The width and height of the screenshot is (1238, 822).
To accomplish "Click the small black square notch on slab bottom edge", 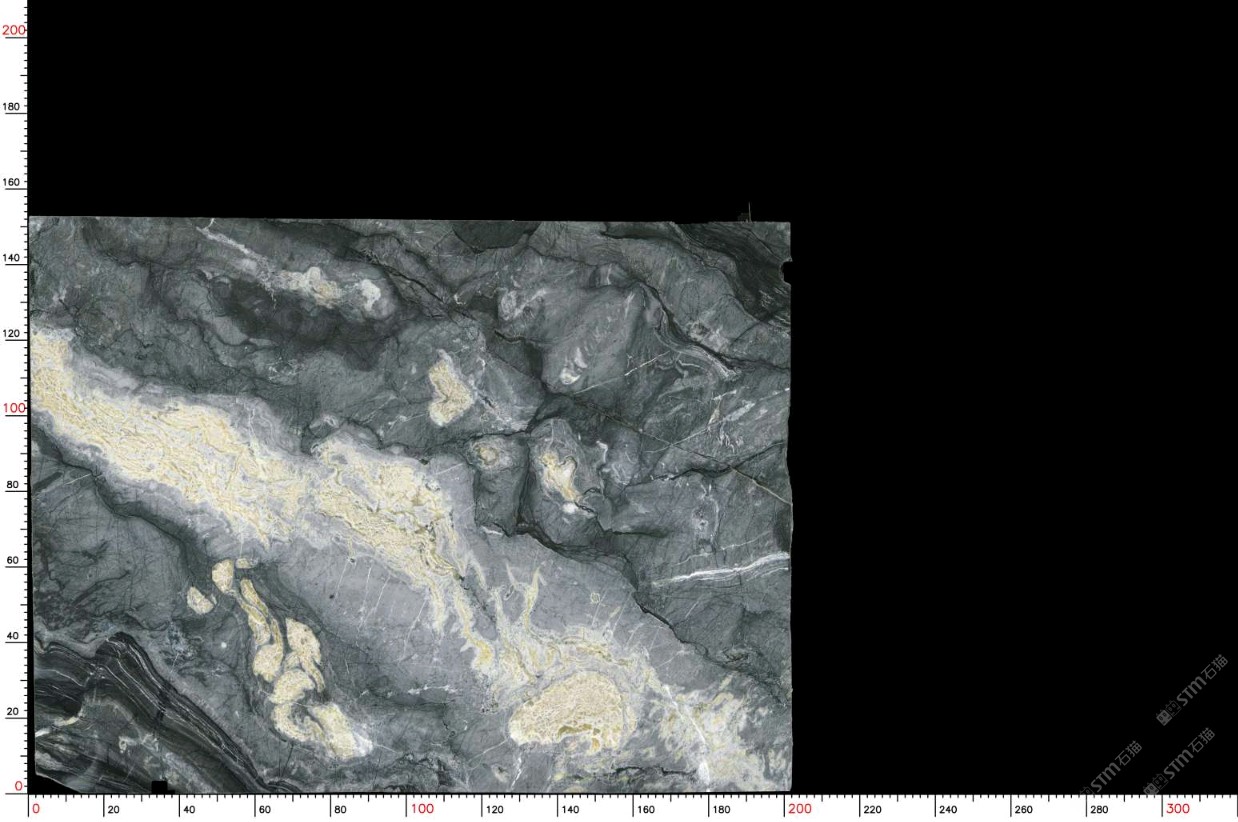I will tap(158, 786).
